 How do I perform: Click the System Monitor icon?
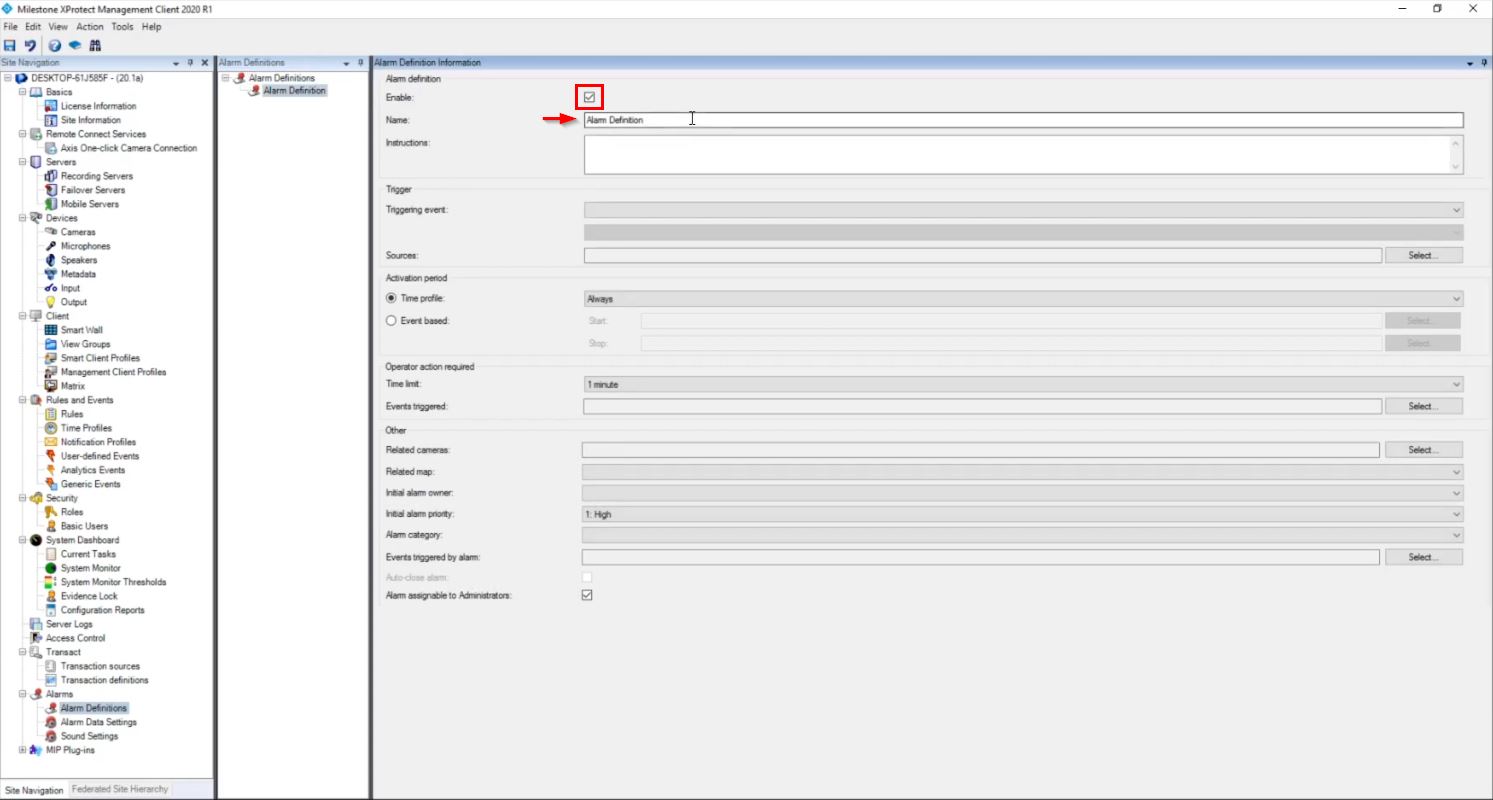[x=52, y=568]
